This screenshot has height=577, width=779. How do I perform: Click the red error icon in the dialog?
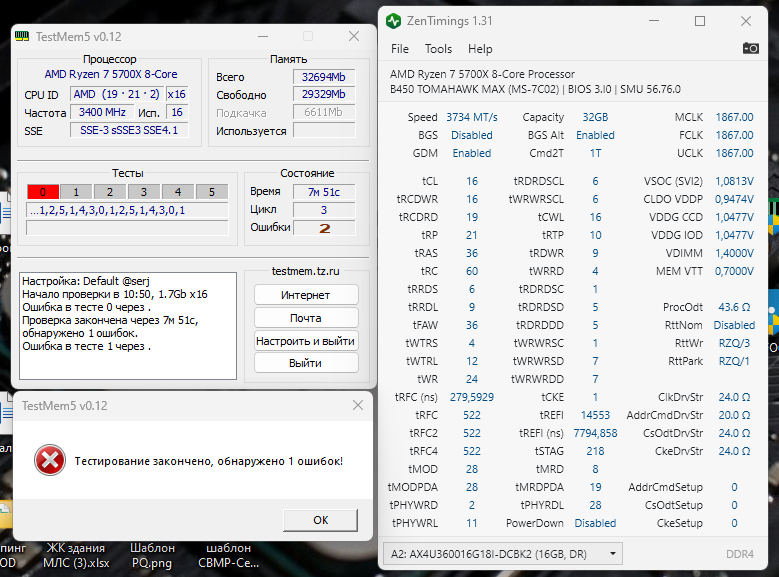(50, 460)
